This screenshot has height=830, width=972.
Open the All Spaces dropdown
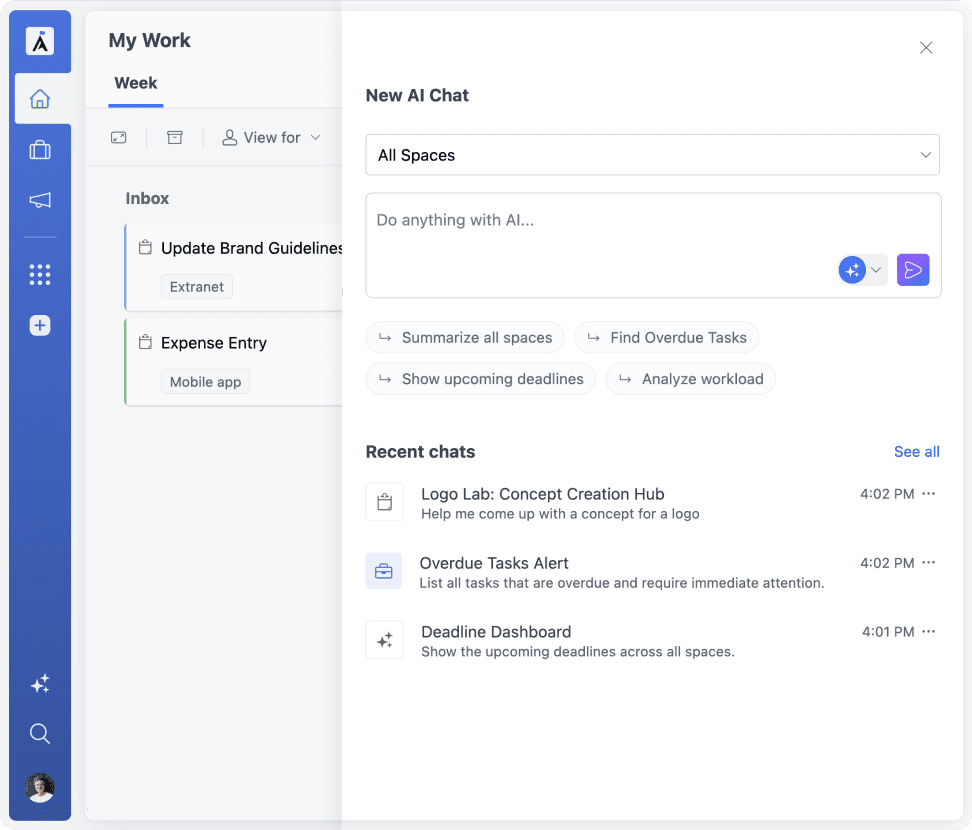(x=653, y=155)
